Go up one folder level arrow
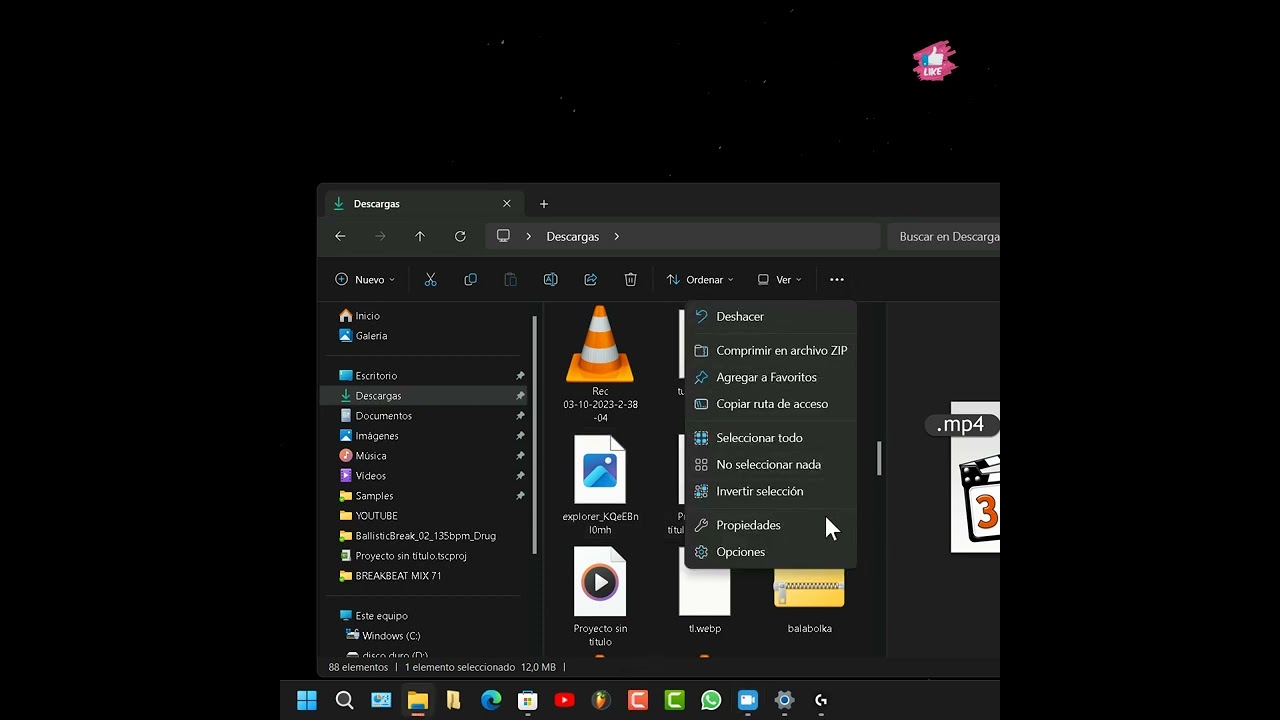The height and width of the screenshot is (720, 1280). tap(420, 236)
